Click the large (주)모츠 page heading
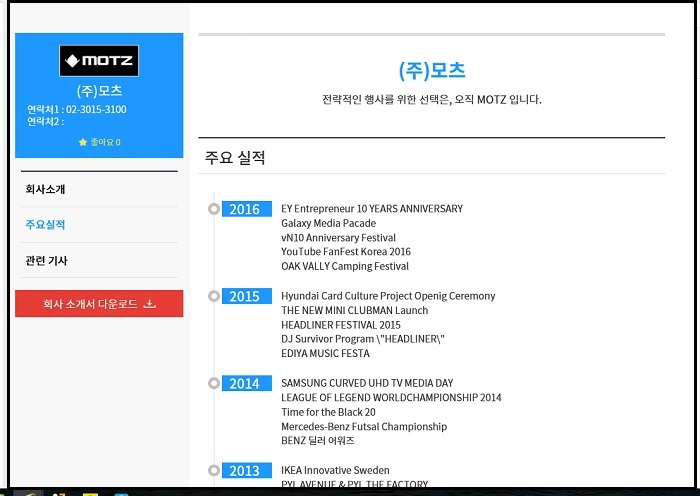Screen dimensions: 700x496 coord(431,71)
